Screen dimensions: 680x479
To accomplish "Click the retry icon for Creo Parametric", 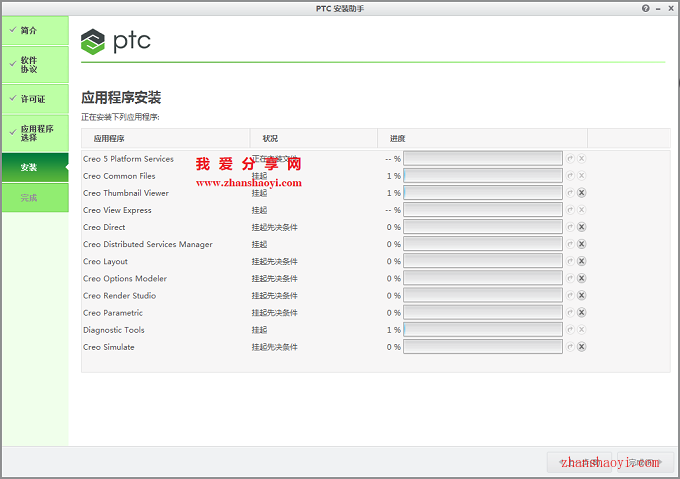I will 570,313.
